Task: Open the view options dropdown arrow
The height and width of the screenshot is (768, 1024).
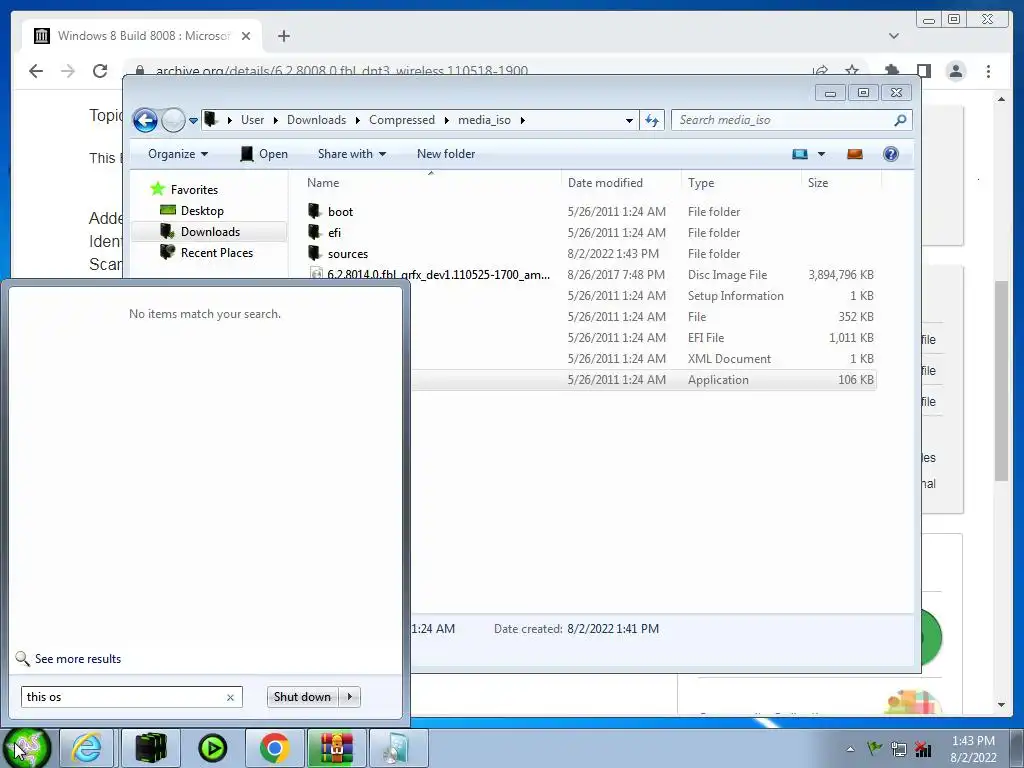Action: (822, 154)
